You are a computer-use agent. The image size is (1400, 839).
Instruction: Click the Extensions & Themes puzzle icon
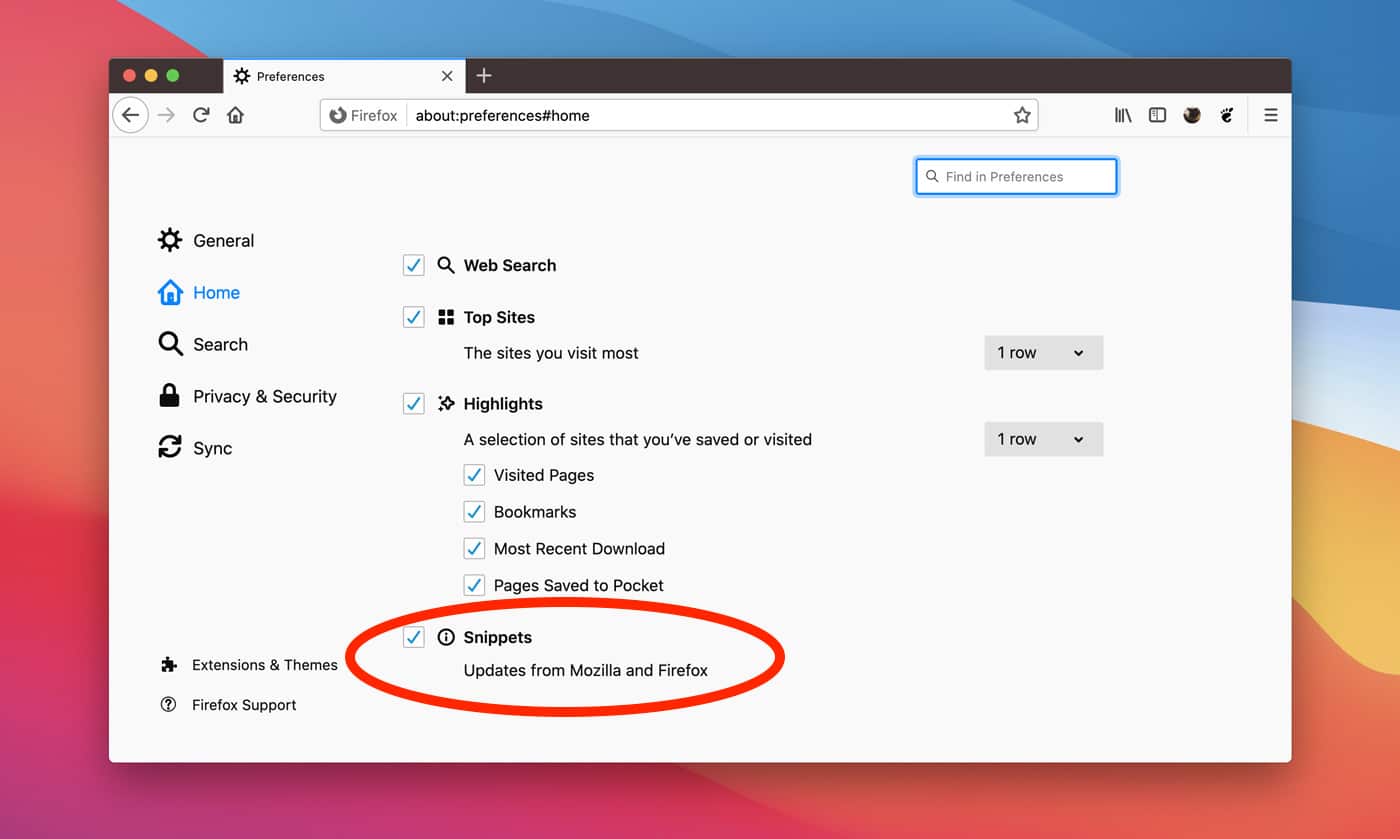[168, 665]
